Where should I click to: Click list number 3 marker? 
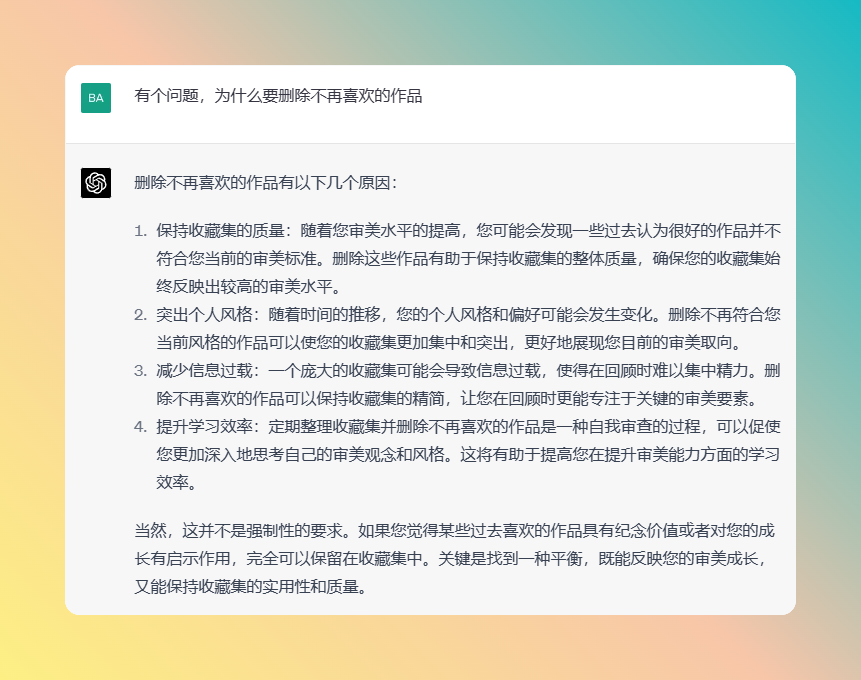140,370
